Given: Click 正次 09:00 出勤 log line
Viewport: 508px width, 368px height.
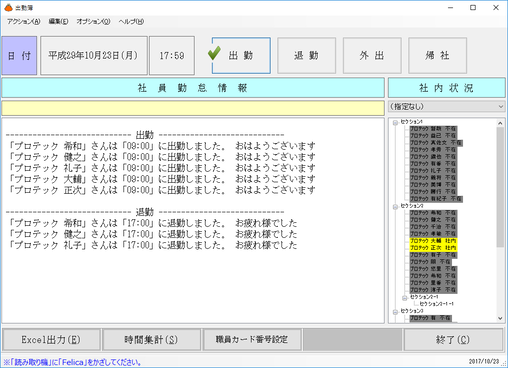Looking at the screenshot, I should point(161,190).
